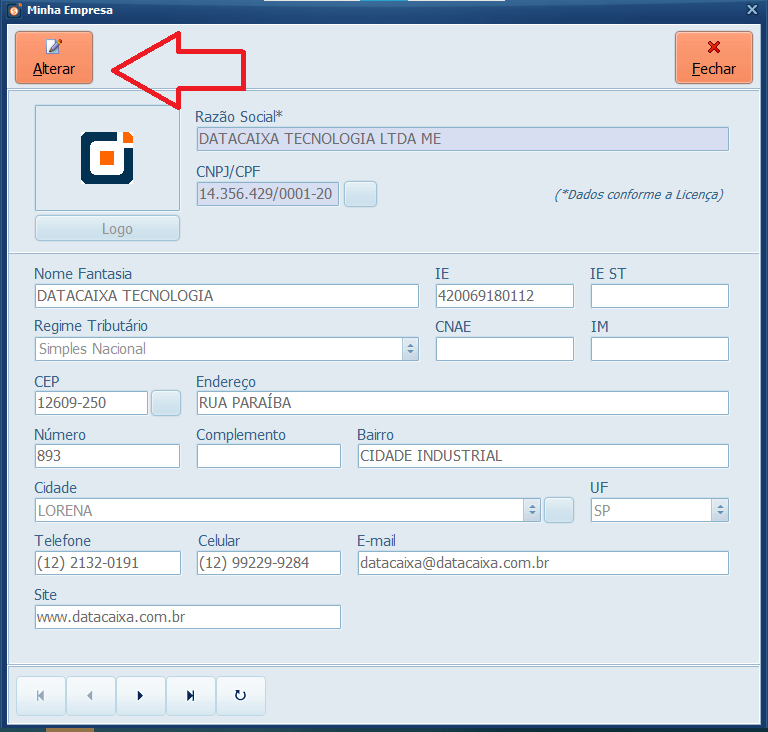Screen dimensions: 768x732
Task: Click the Fechar button with red X
Action: [x=713, y=57]
